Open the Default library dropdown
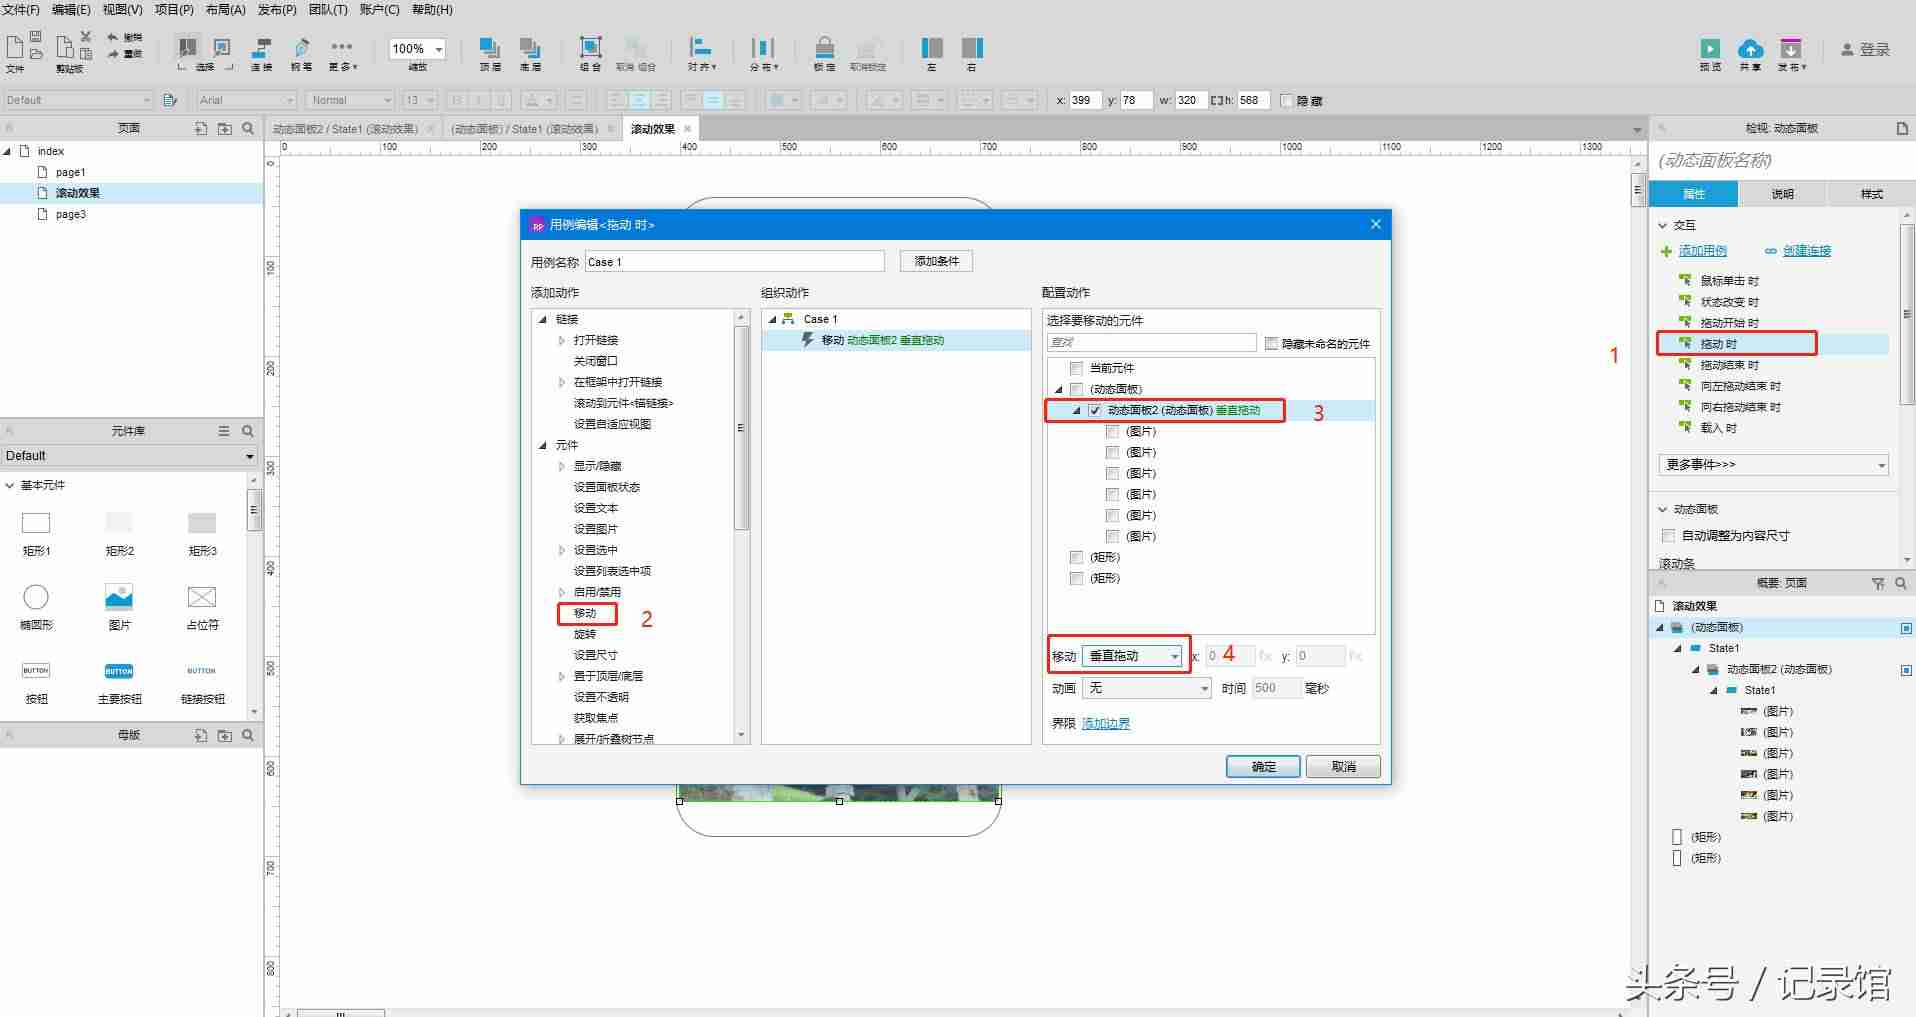The width and height of the screenshot is (1916, 1017). (x=130, y=456)
